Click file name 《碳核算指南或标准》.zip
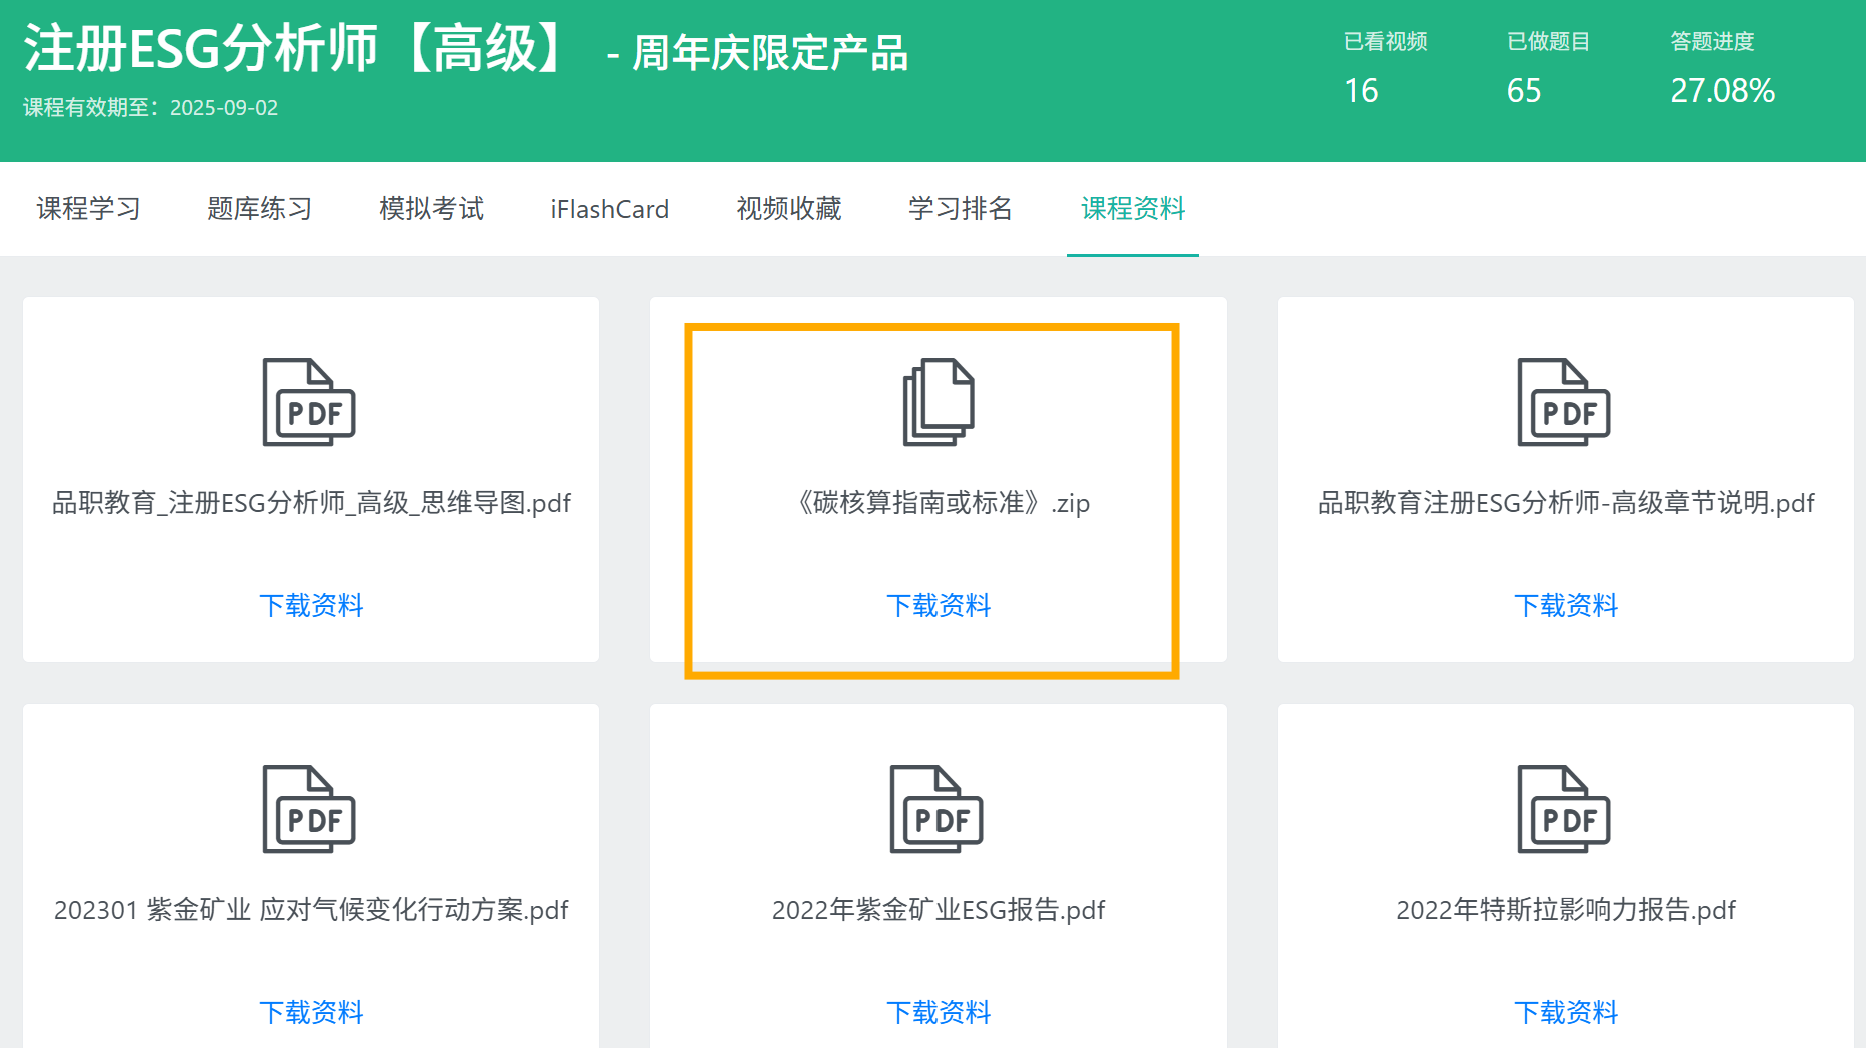The width and height of the screenshot is (1866, 1048). tap(938, 502)
